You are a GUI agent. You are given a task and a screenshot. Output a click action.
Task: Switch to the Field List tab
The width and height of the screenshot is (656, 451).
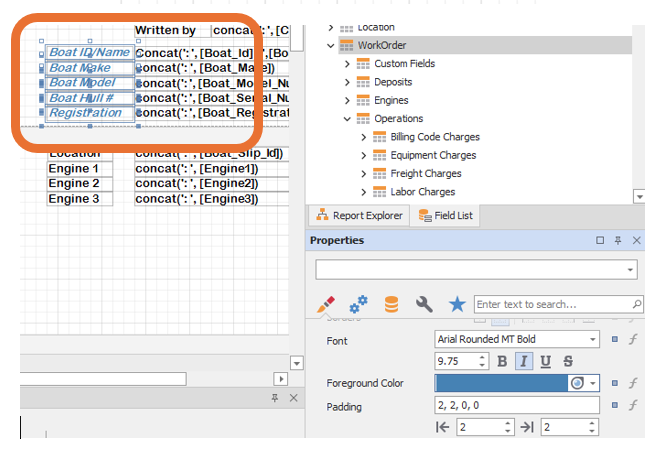(447, 215)
